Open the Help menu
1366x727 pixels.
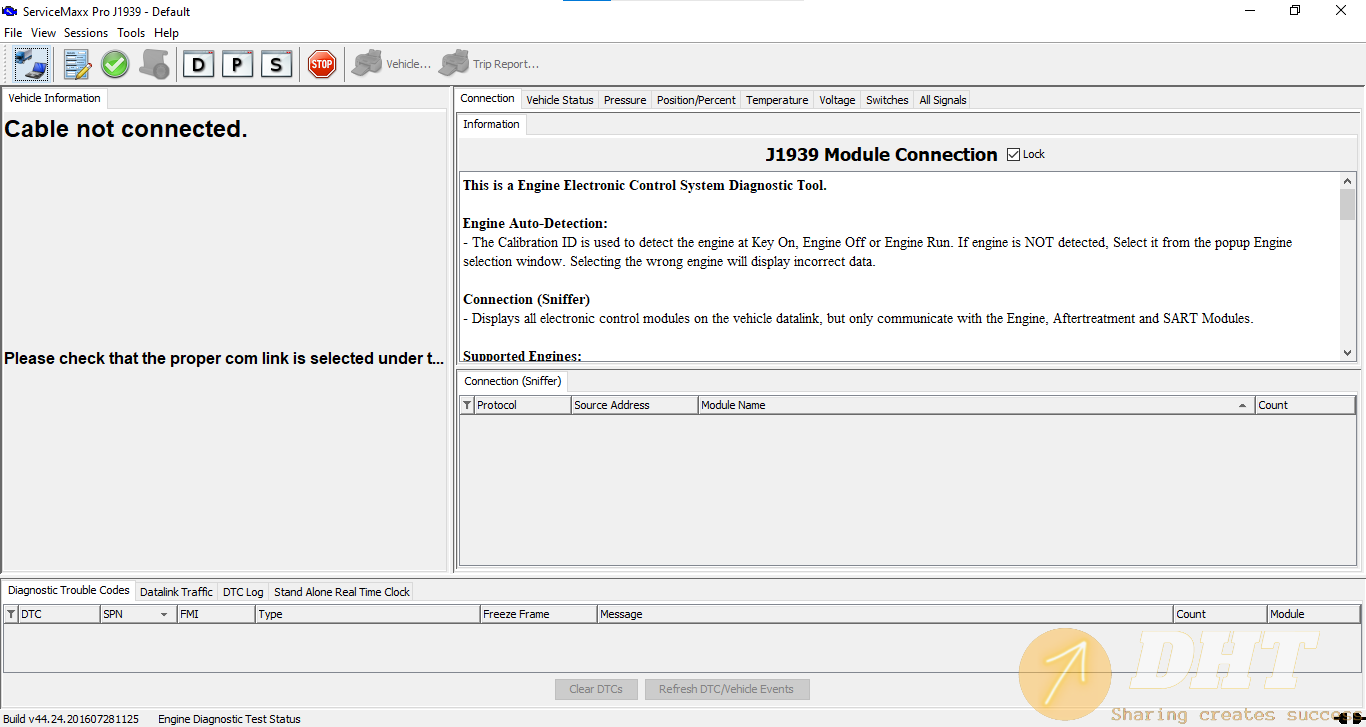pyautogui.click(x=166, y=33)
